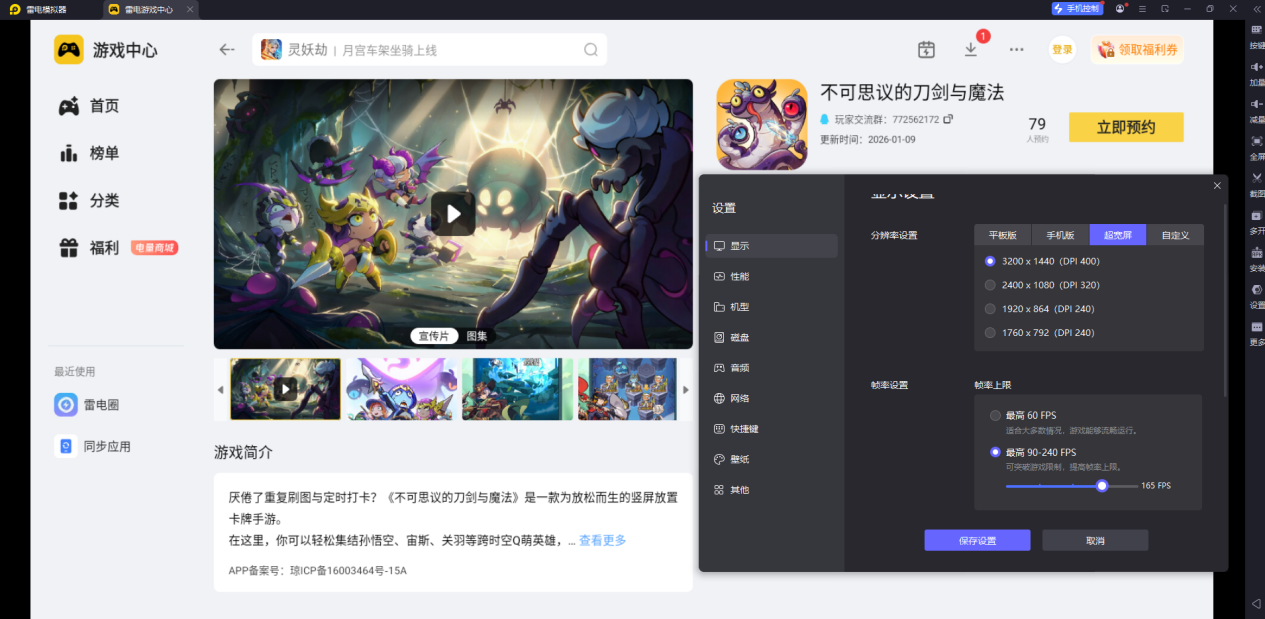The width and height of the screenshot is (1265, 619).
Task: Select 1760 x 792 (DPI 240) resolution
Action: pyautogui.click(x=1039, y=333)
